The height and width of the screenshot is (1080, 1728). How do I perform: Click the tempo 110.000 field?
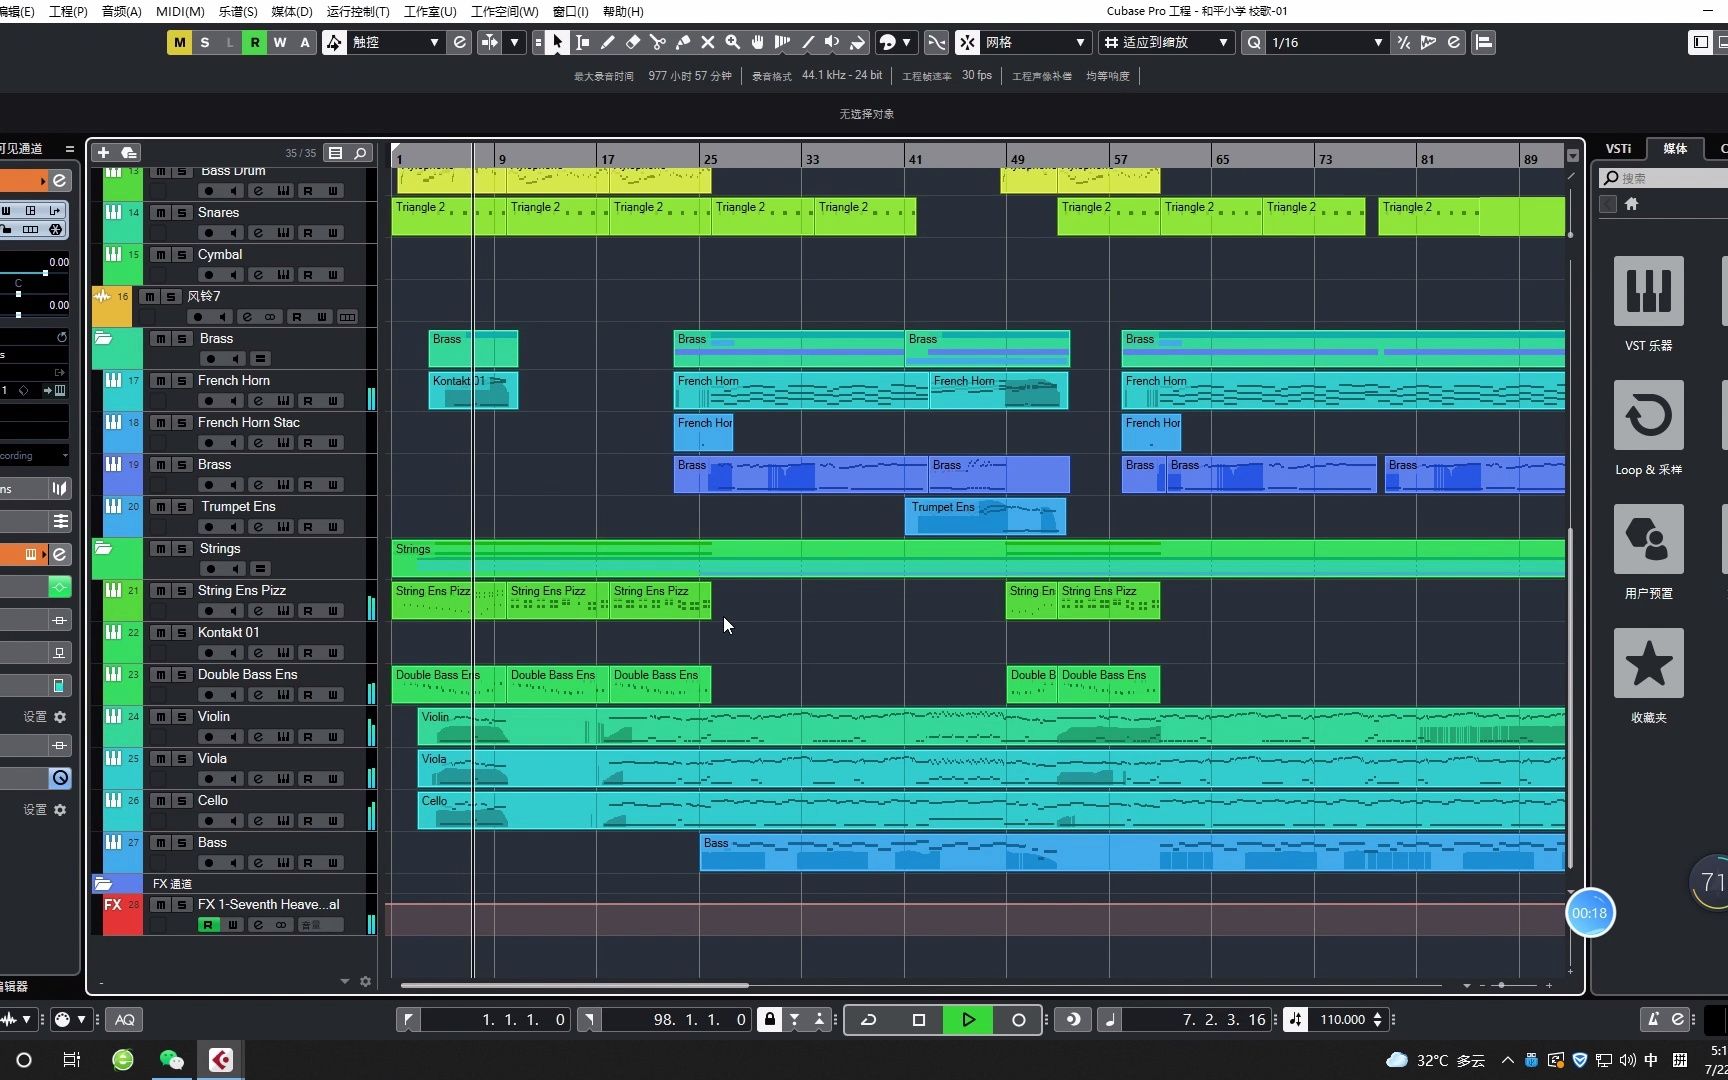coord(1342,1019)
